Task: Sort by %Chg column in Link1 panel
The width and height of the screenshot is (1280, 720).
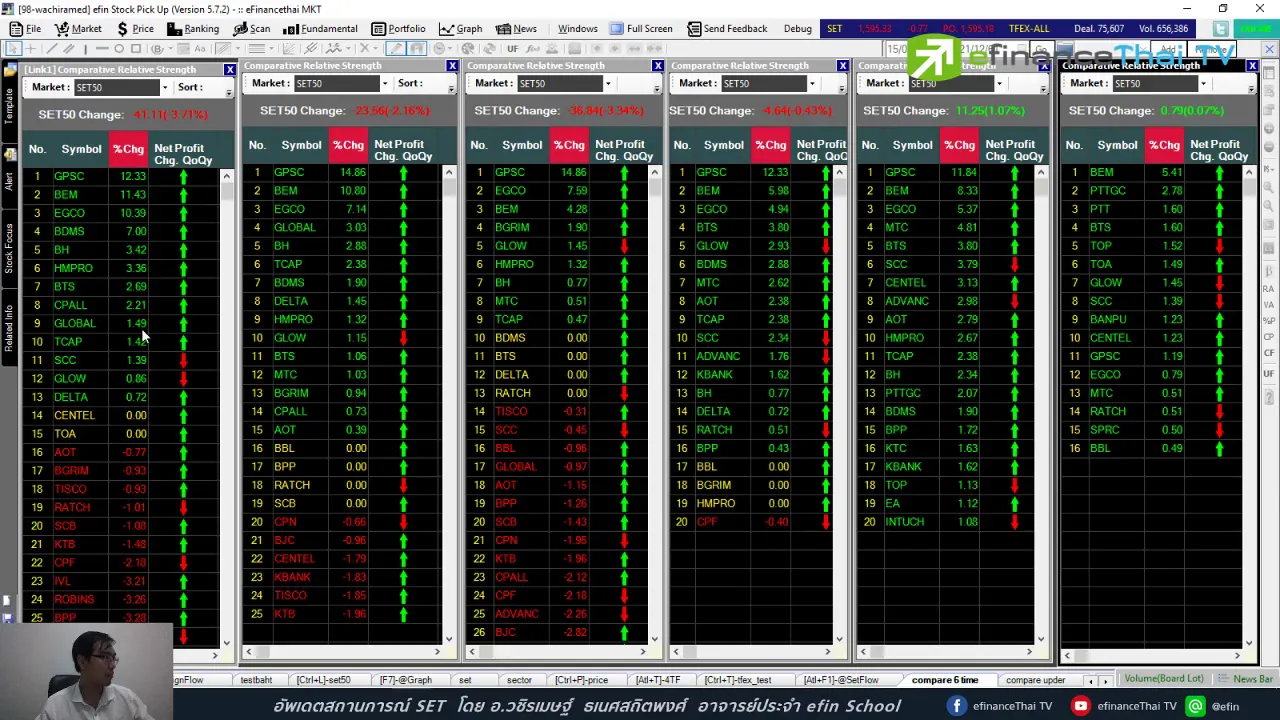Action: [128, 150]
